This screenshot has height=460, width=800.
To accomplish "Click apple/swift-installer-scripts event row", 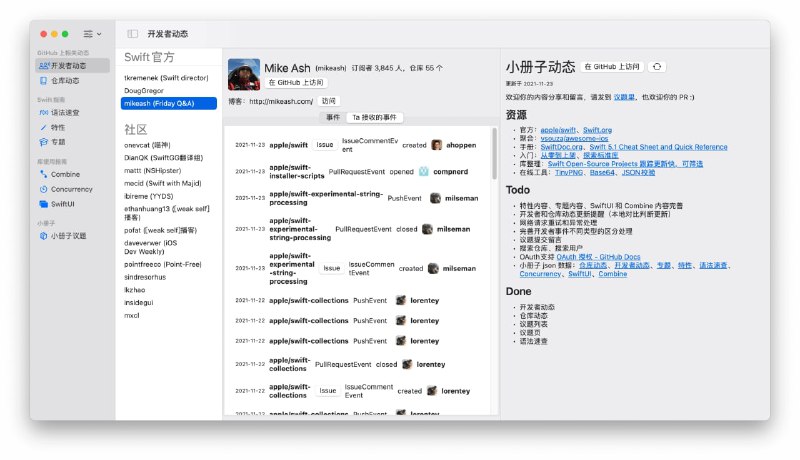I will pos(357,171).
